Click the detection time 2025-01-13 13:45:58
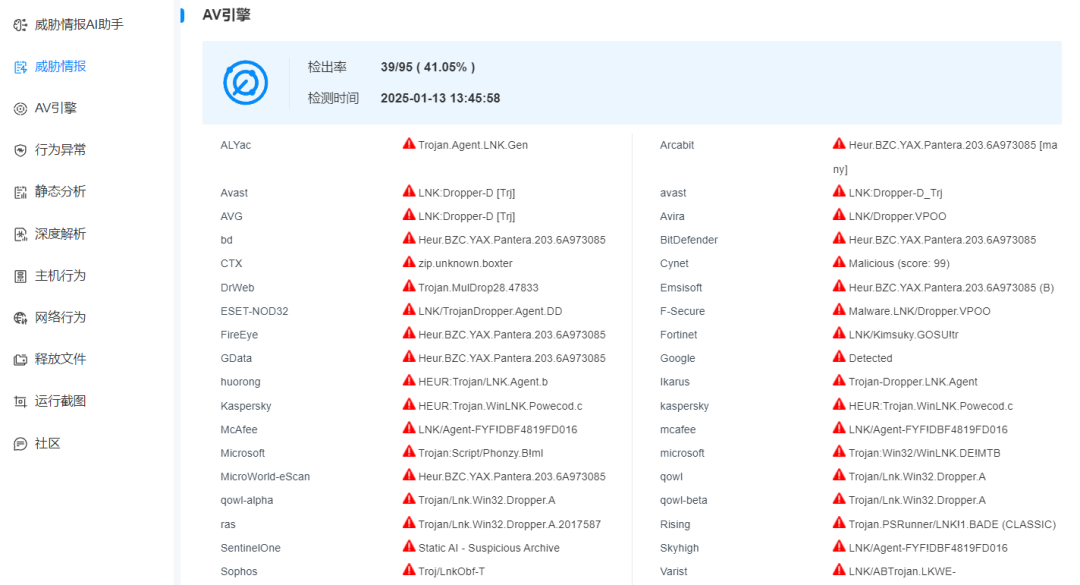The width and height of the screenshot is (1080, 585). point(440,99)
